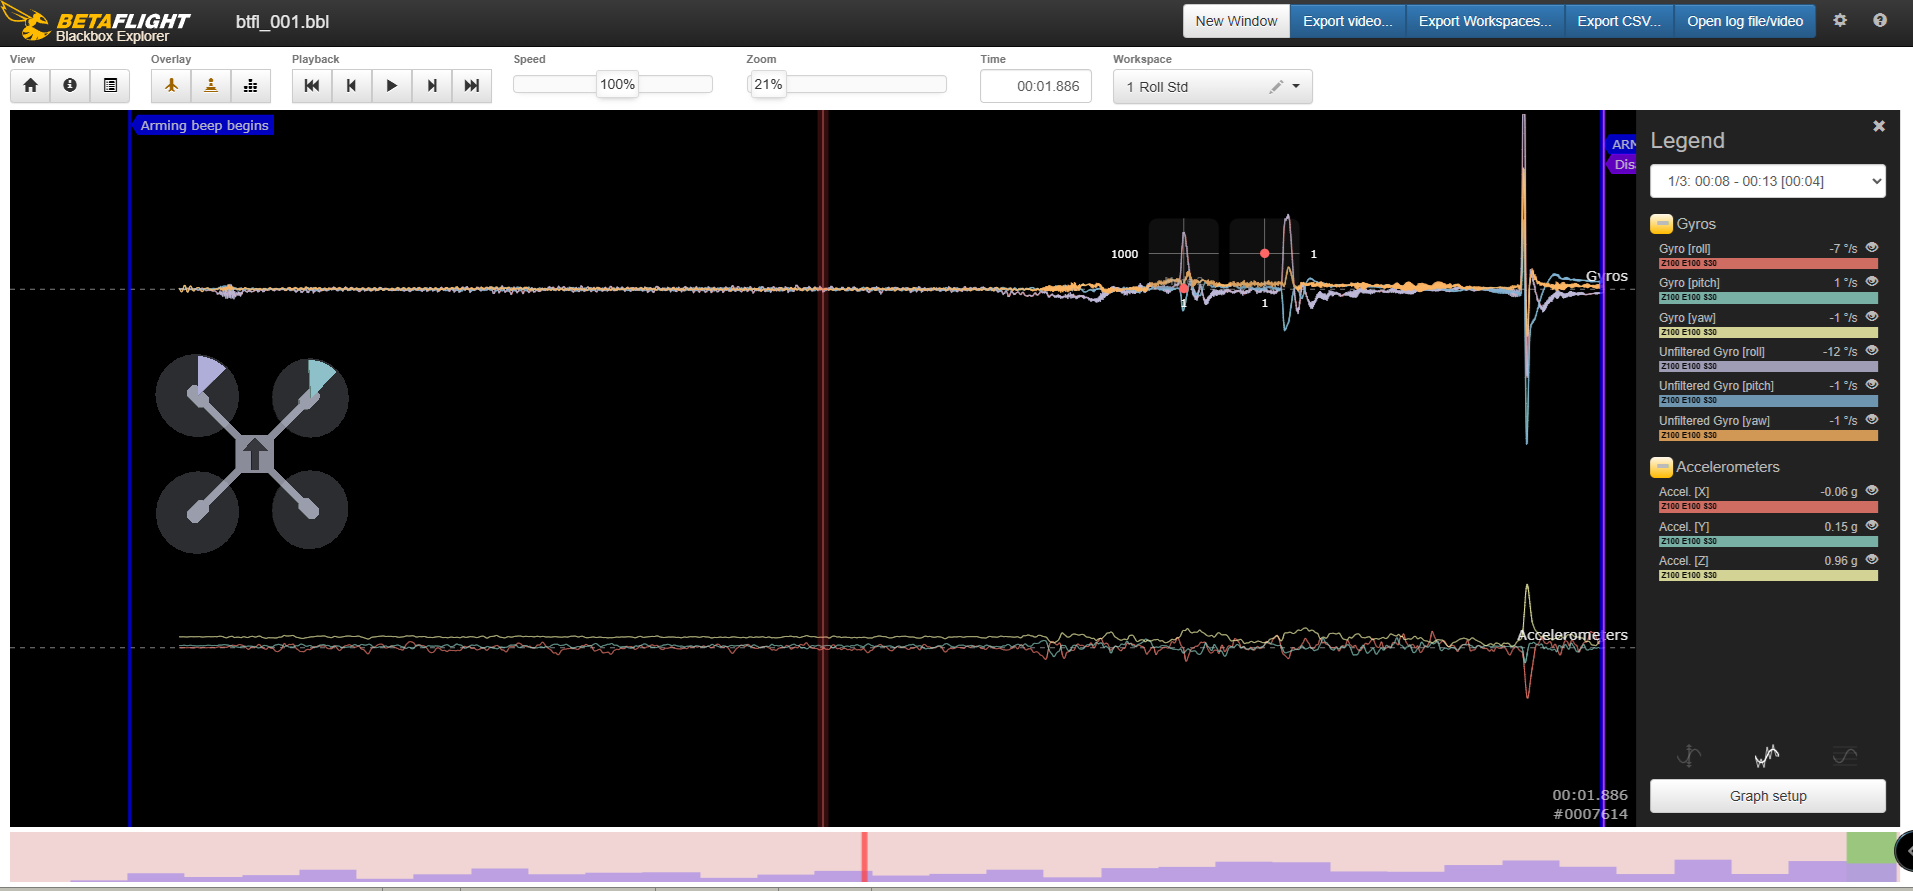Viewport: 1913px width, 891px height.
Task: Collapse the Gyros graph group
Action: coord(1661,224)
